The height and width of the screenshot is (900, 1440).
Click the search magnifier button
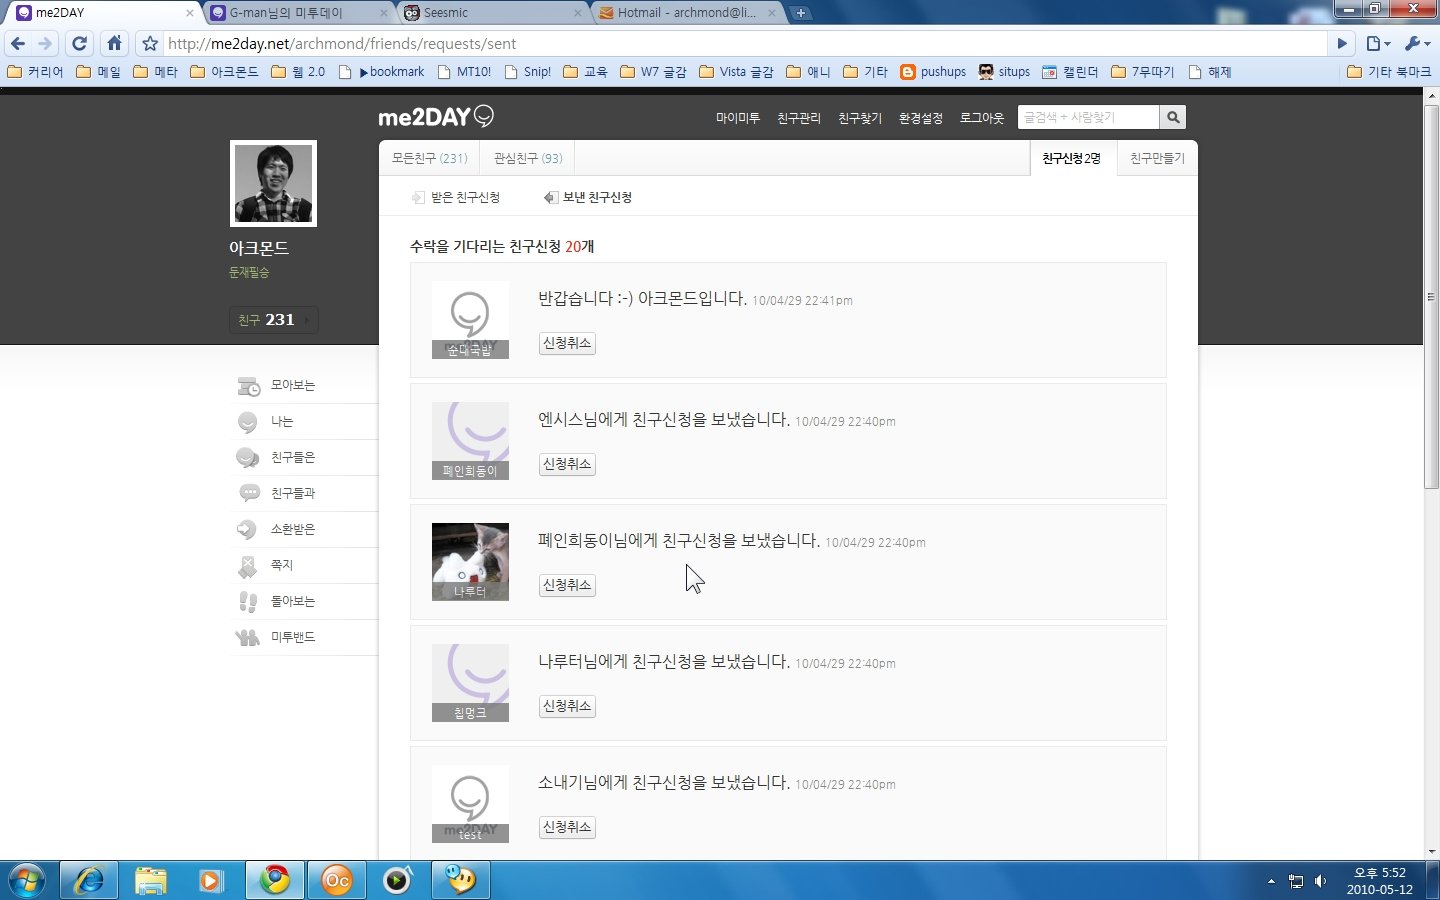click(x=1173, y=117)
